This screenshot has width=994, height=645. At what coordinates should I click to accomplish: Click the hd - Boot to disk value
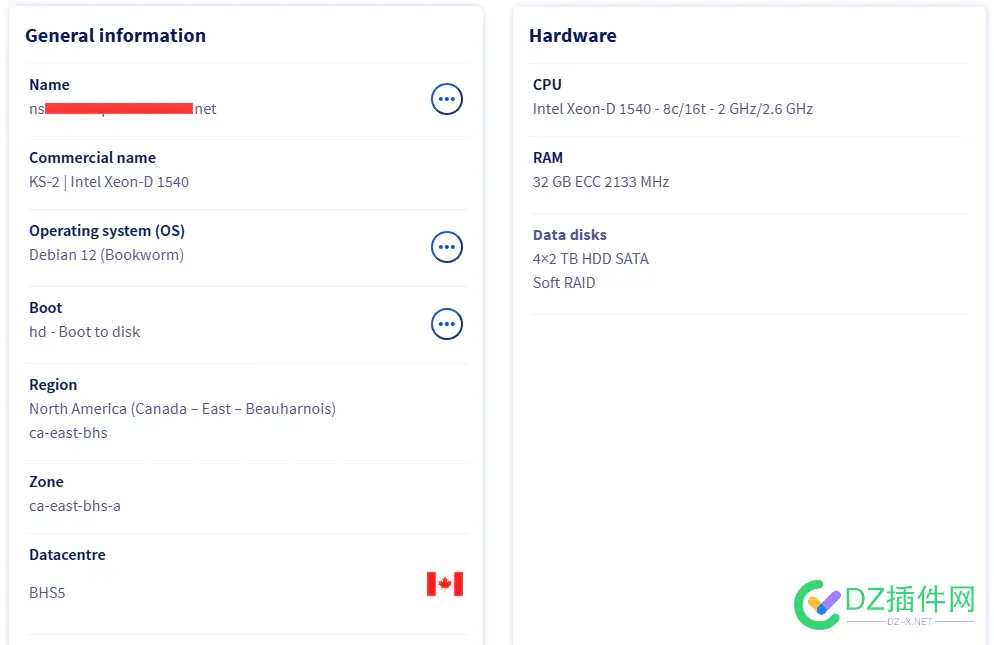tap(85, 332)
